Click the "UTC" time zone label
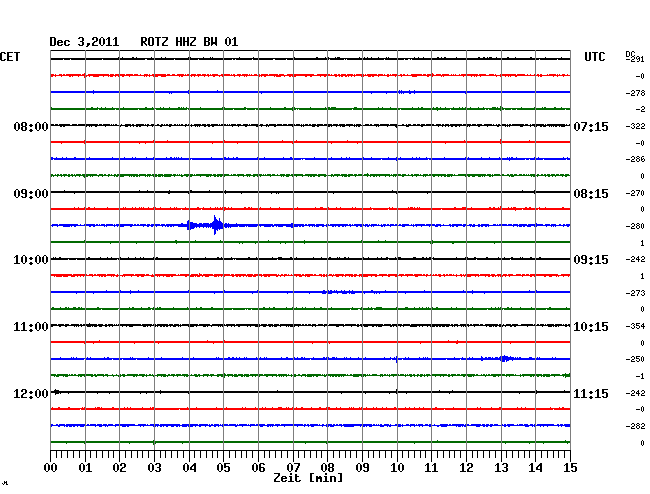The width and height of the screenshot is (650, 494). coord(594,57)
